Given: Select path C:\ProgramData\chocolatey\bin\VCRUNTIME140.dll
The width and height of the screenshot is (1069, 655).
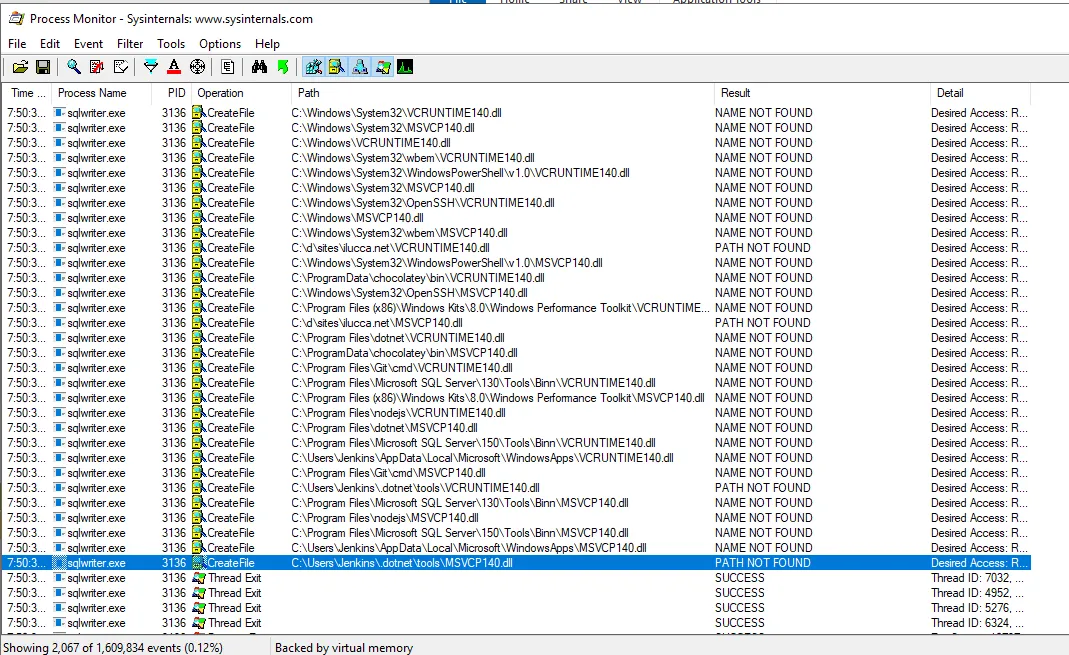Looking at the screenshot, I should 418,277.
